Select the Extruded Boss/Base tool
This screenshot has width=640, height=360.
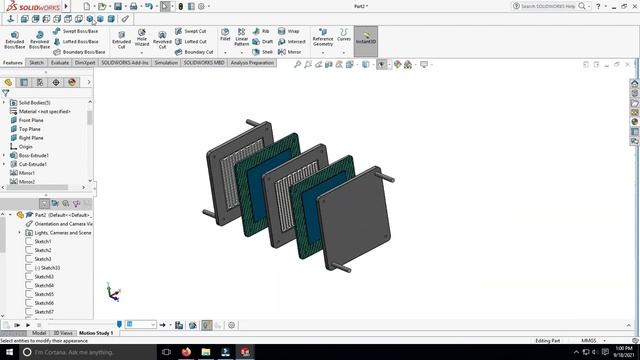pos(15,40)
